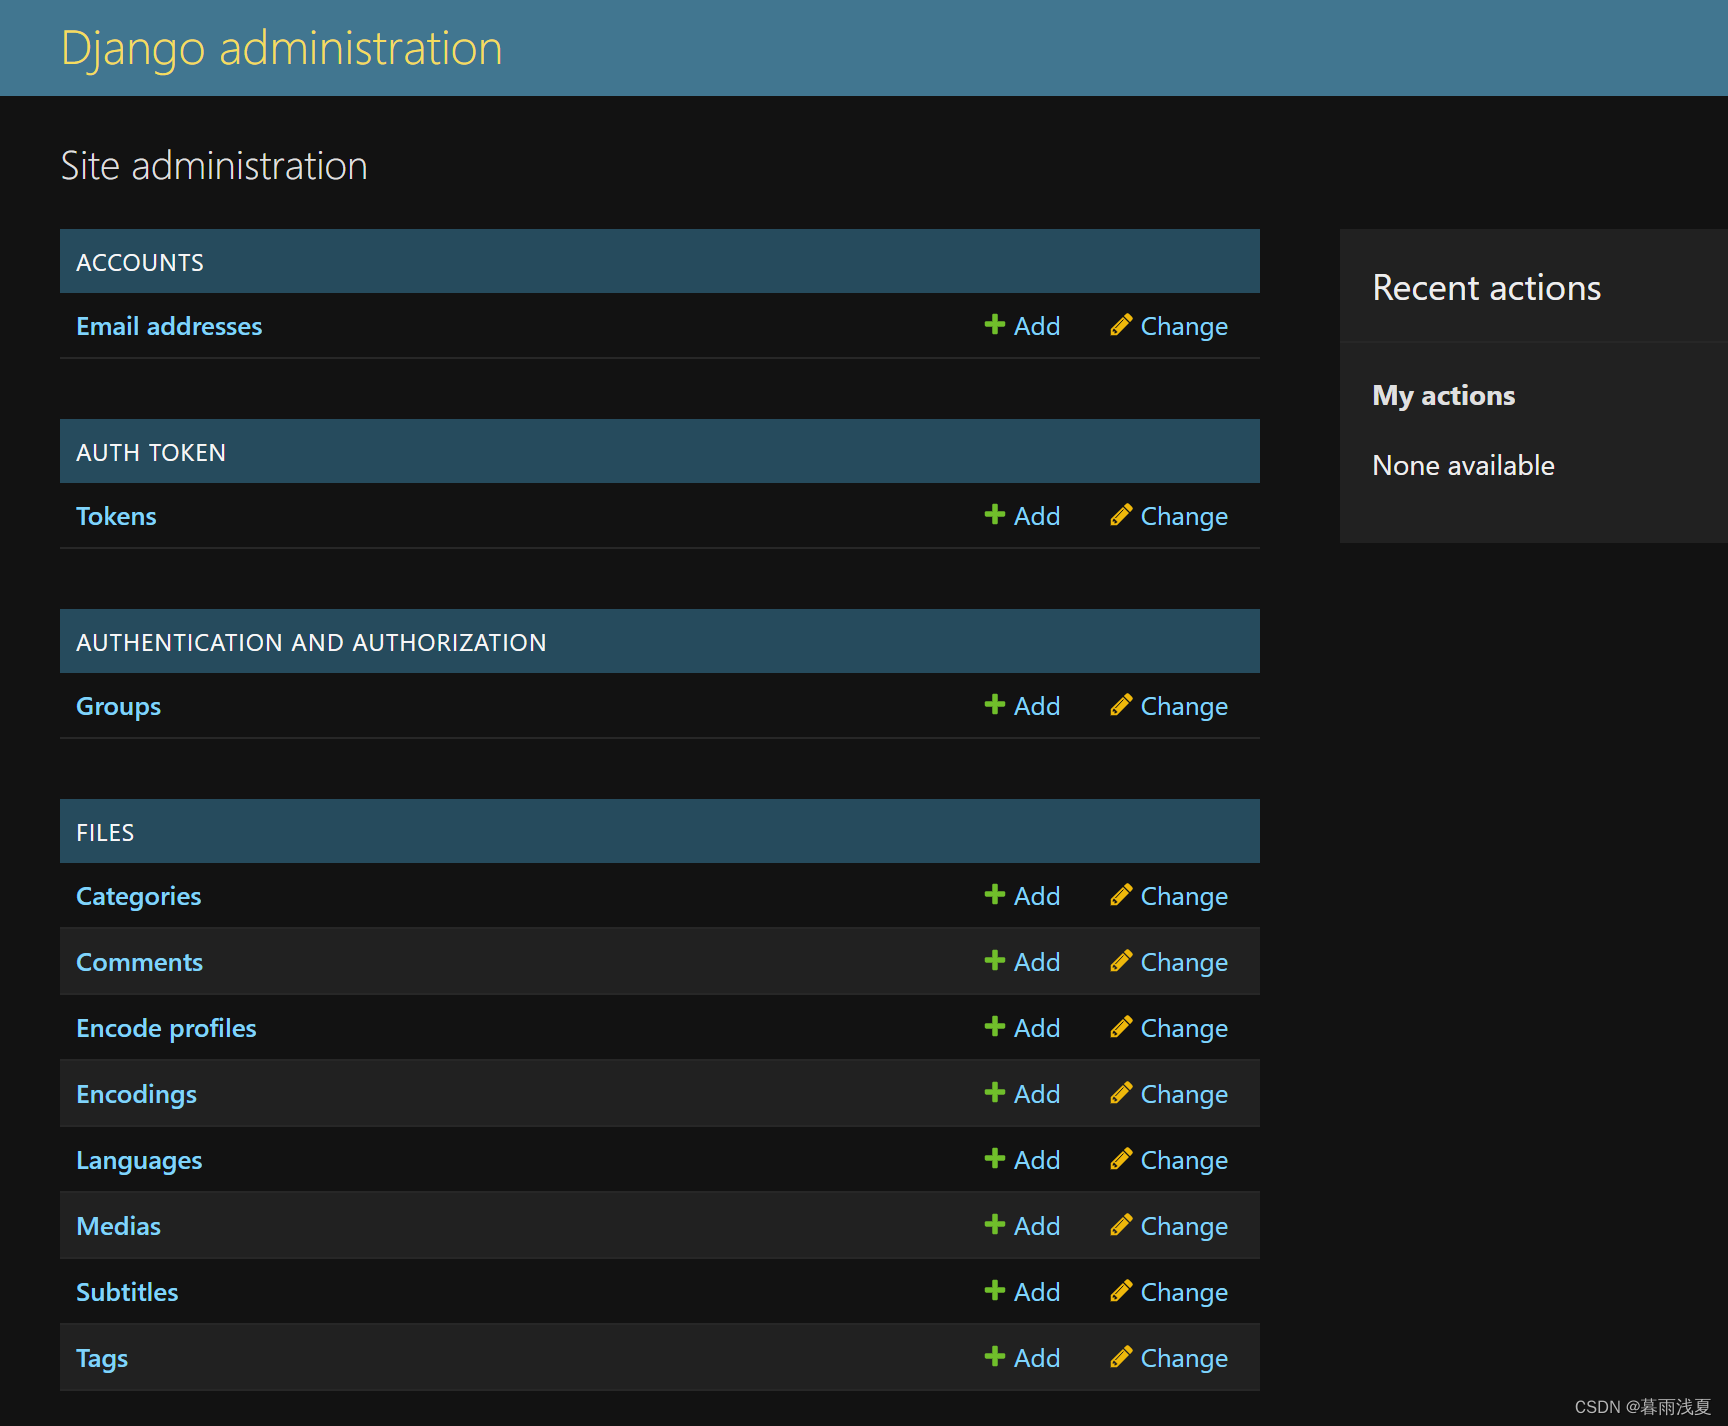Open the Encode profiles model list
Screen dimensions: 1728x1426
[166, 1028]
